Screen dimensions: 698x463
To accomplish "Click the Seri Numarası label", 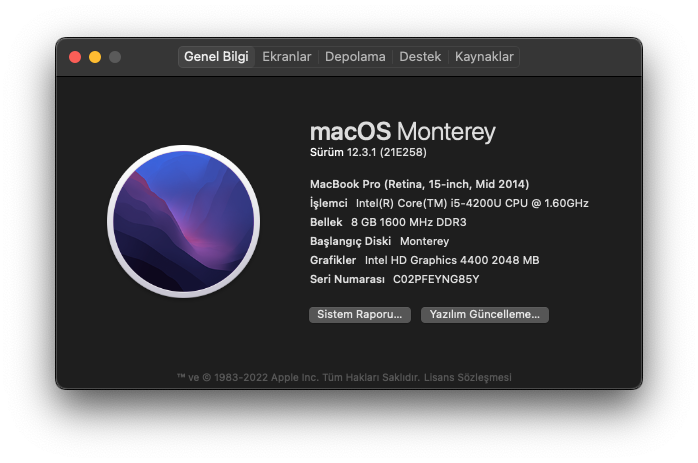I will 347,280.
